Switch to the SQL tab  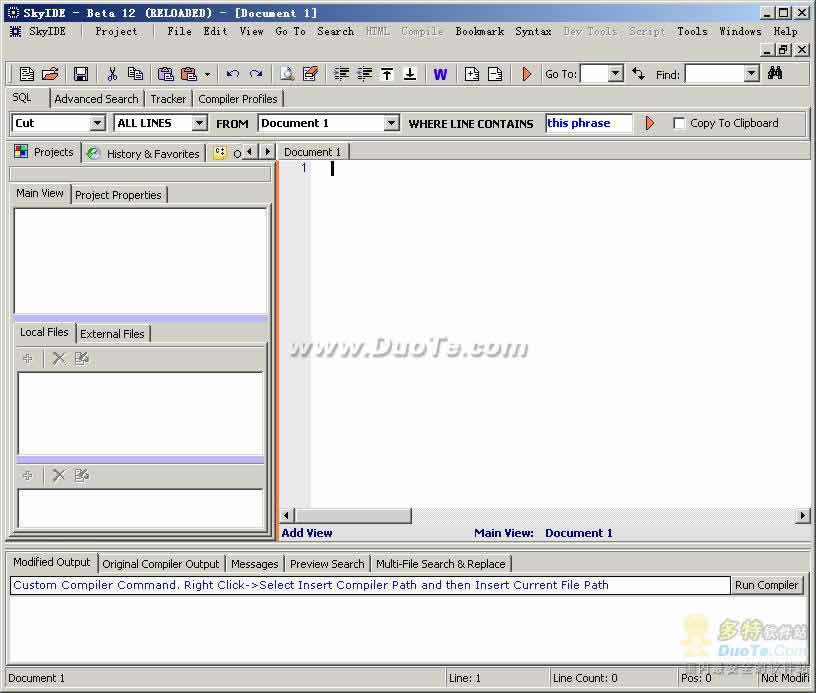pos(22,98)
